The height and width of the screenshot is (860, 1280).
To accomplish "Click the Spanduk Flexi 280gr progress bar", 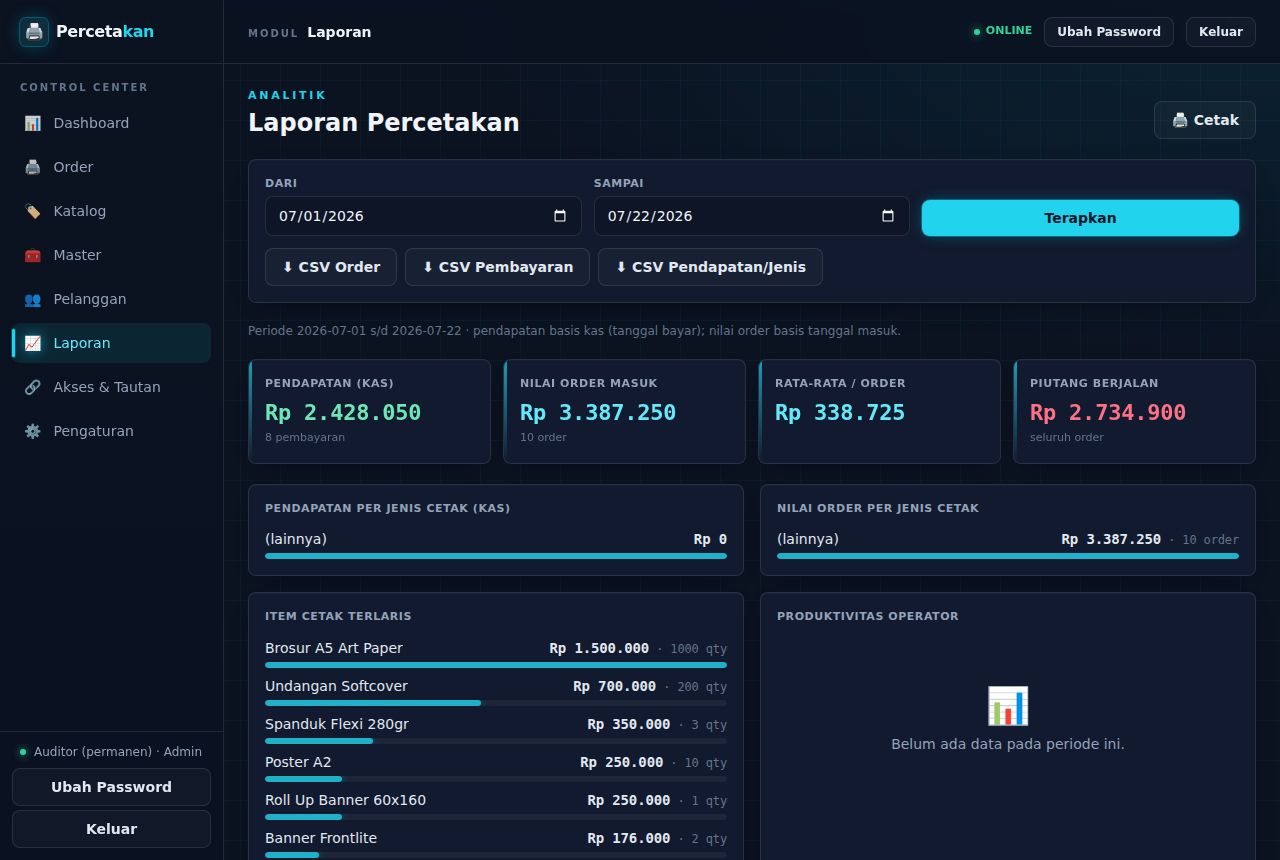I will click(496, 741).
